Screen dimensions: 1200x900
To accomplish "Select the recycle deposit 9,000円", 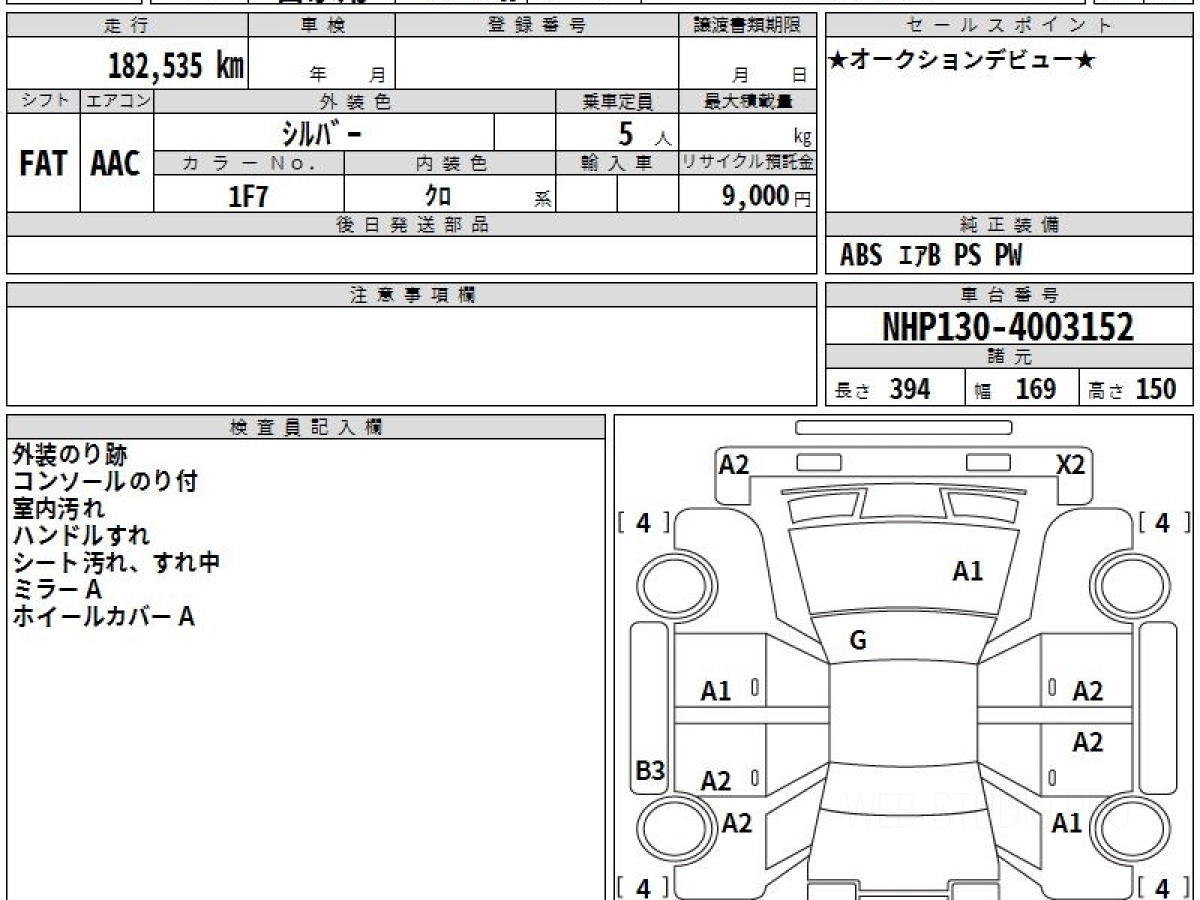I will [x=767, y=196].
